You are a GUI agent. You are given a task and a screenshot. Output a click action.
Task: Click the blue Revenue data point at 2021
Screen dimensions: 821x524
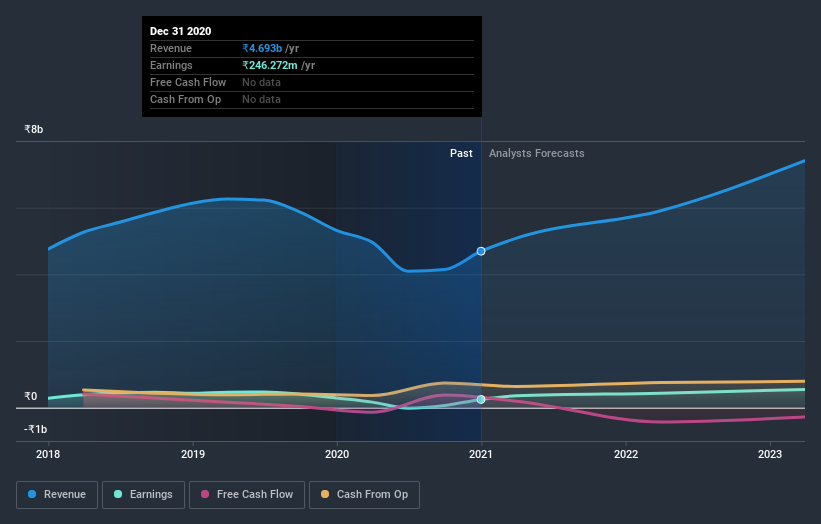[x=481, y=251]
